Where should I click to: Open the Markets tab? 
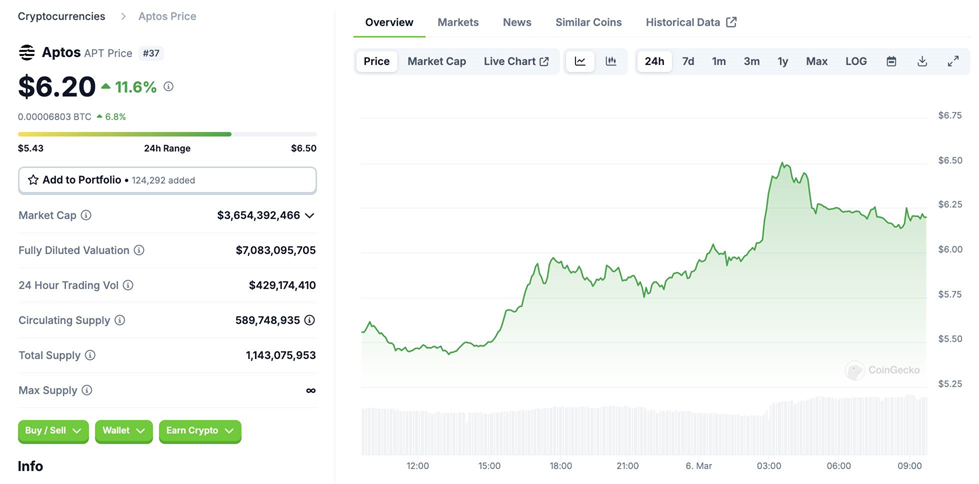point(458,22)
